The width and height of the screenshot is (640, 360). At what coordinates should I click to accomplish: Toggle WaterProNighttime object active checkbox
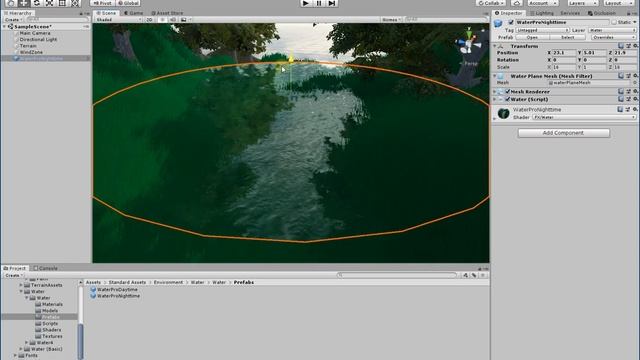[x=511, y=22]
